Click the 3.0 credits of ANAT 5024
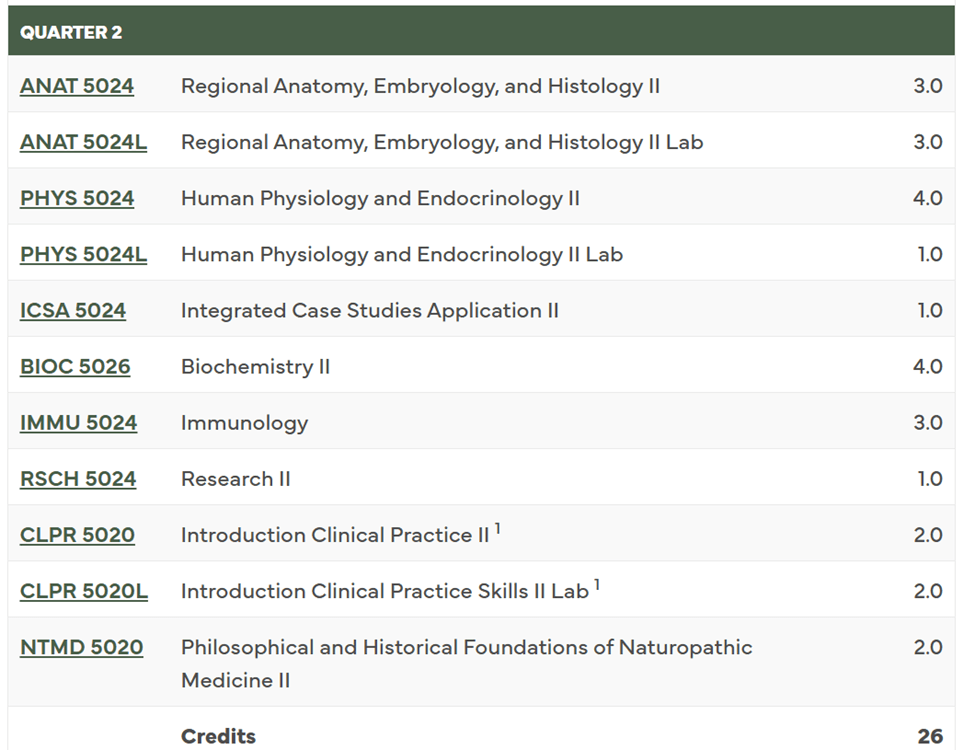The image size is (975, 750). [x=928, y=86]
